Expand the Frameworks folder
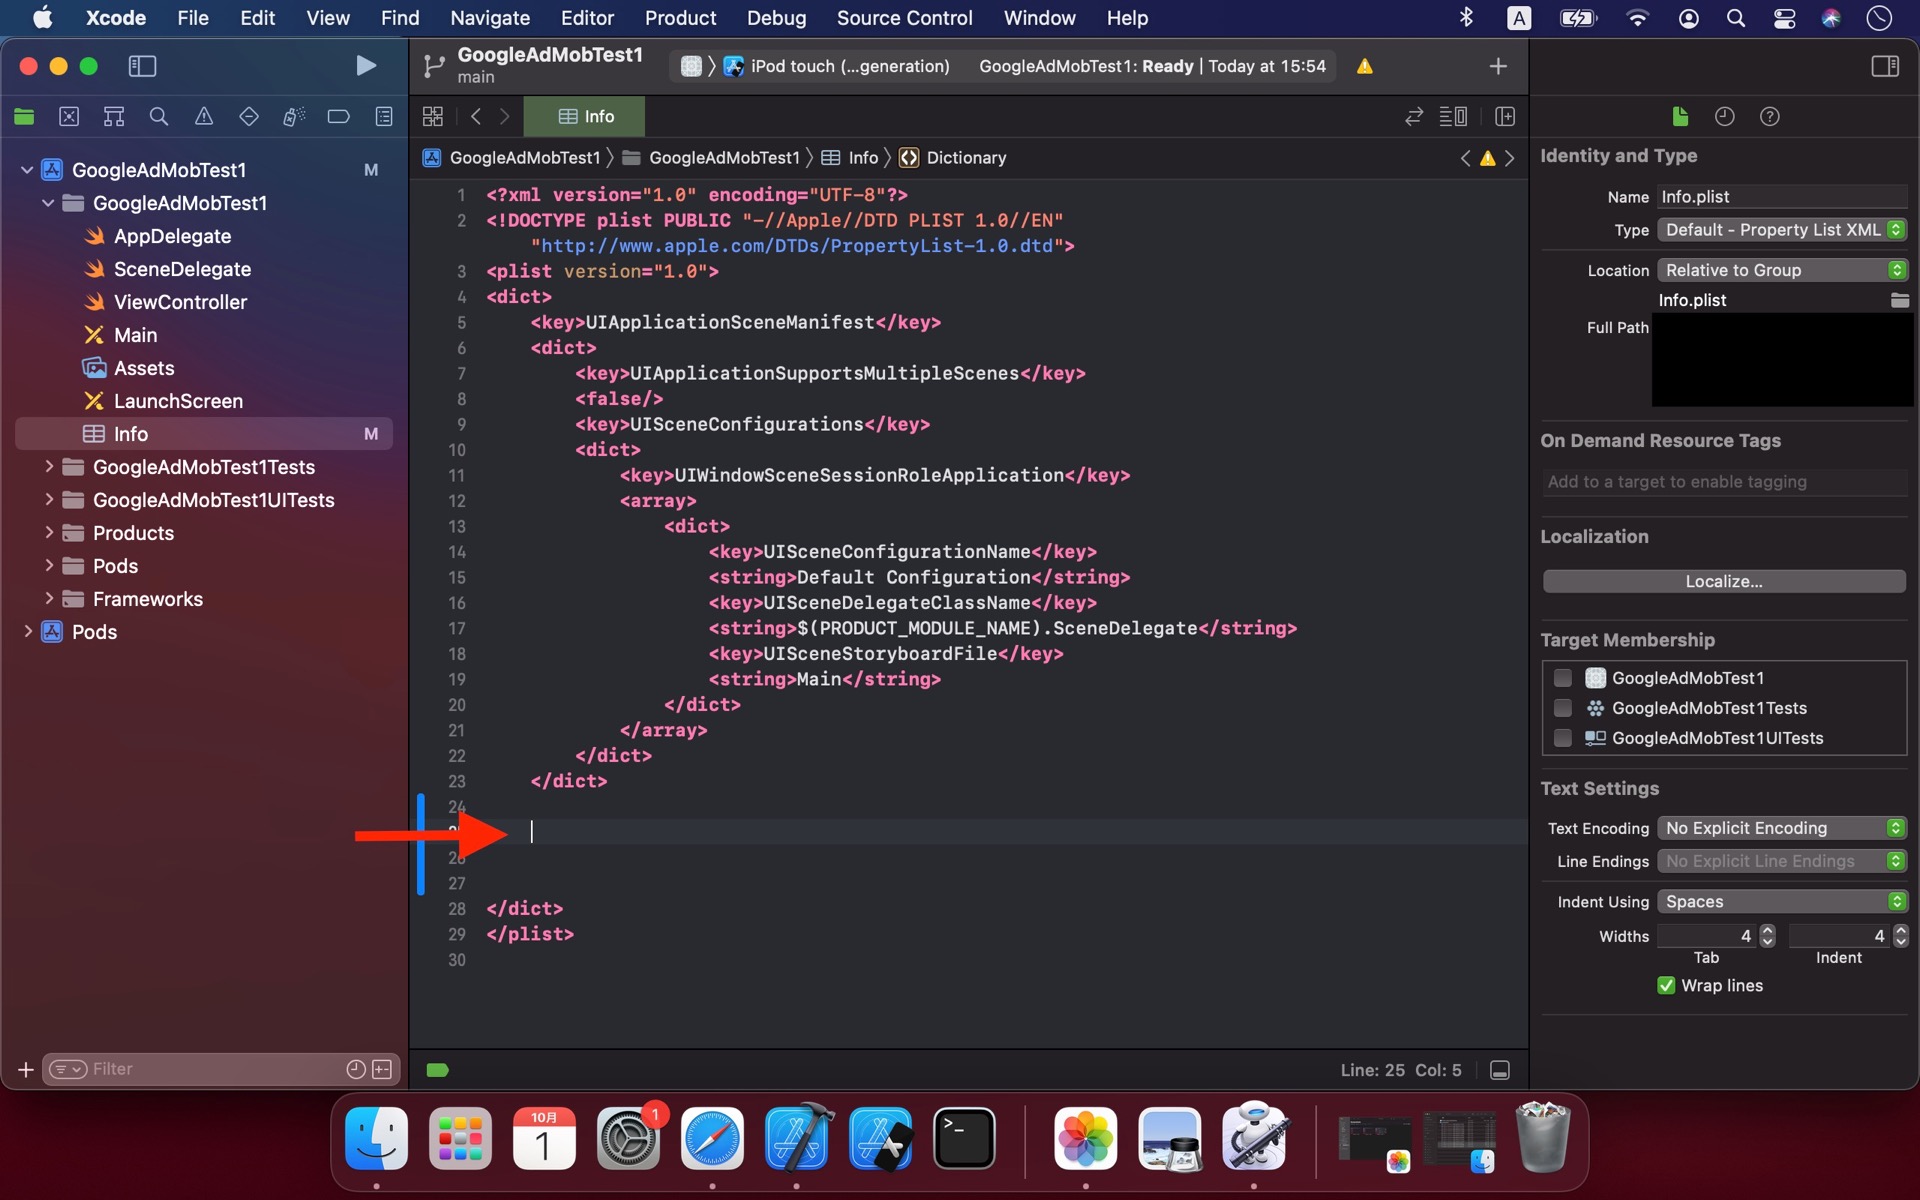This screenshot has width=1920, height=1200. point(48,599)
